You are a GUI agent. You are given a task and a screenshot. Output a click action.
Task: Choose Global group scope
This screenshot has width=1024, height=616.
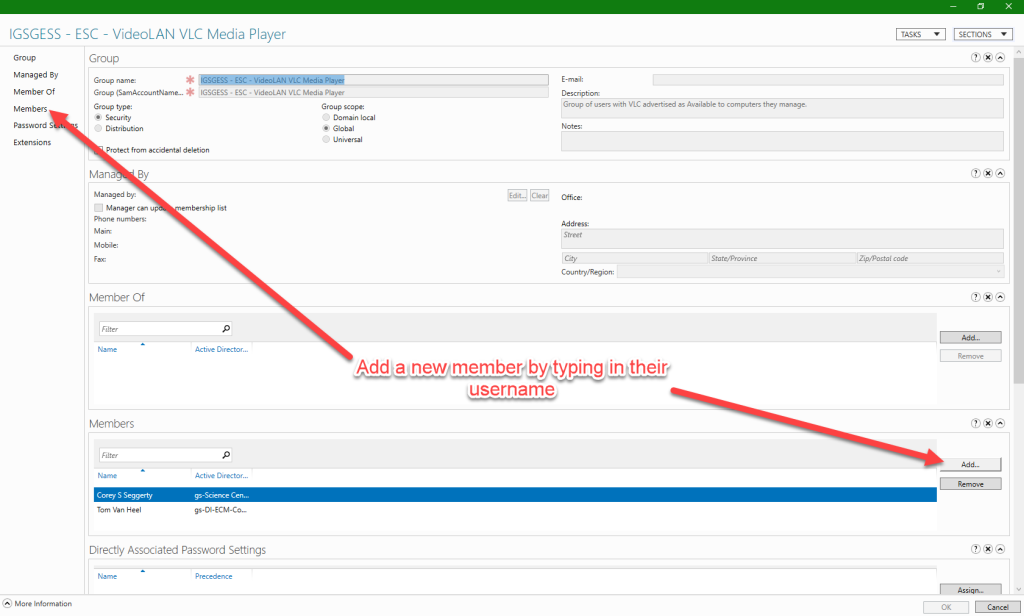(x=326, y=129)
